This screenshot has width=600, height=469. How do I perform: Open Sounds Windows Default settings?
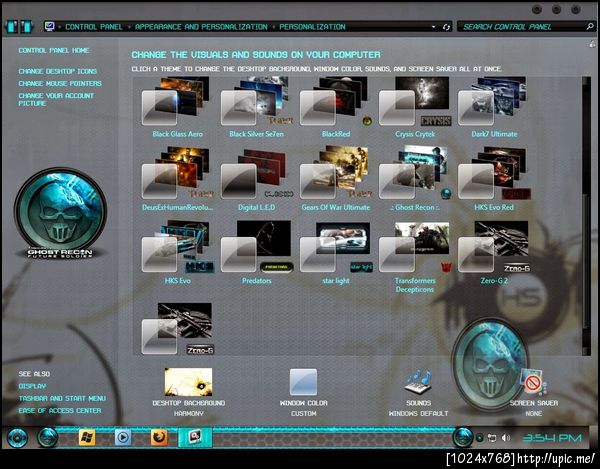(x=418, y=392)
